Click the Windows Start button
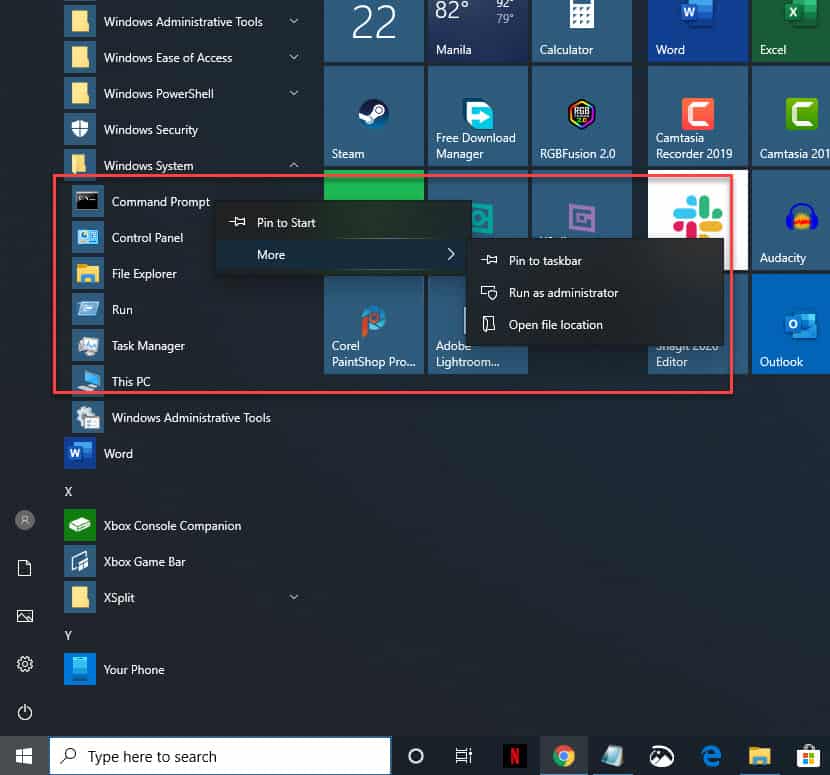Viewport: 830px width, 775px height. pyautogui.click(x=24, y=756)
